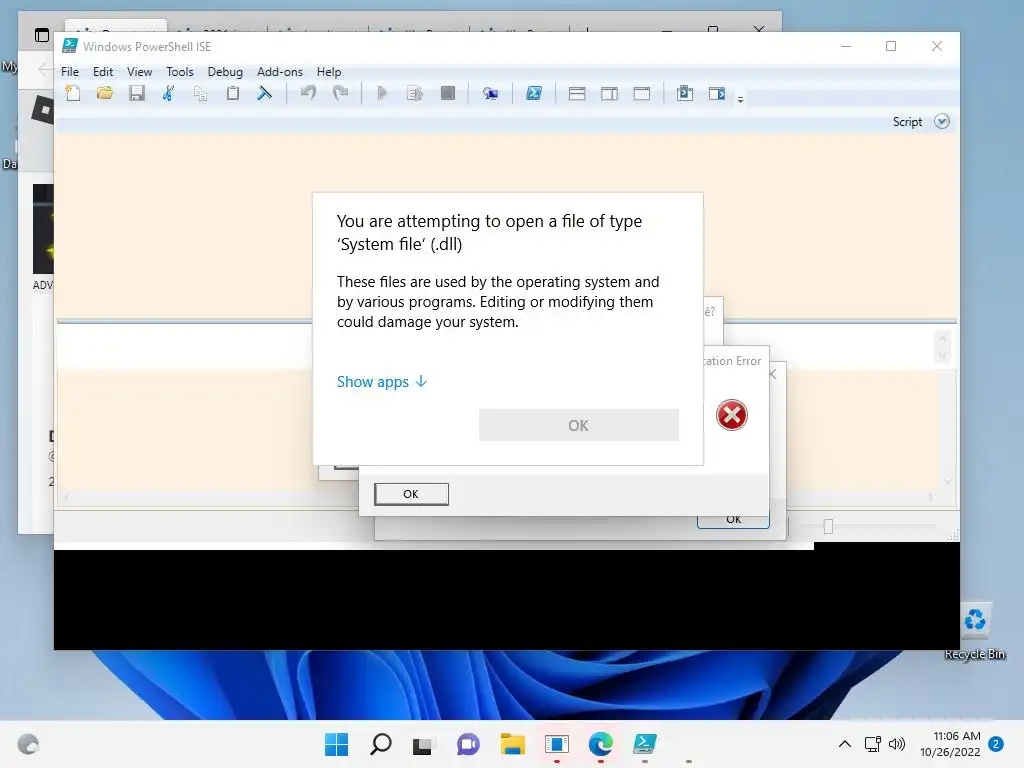Show script pane right layout icon
Viewport: 1024px width, 768px height.
[x=609, y=93]
